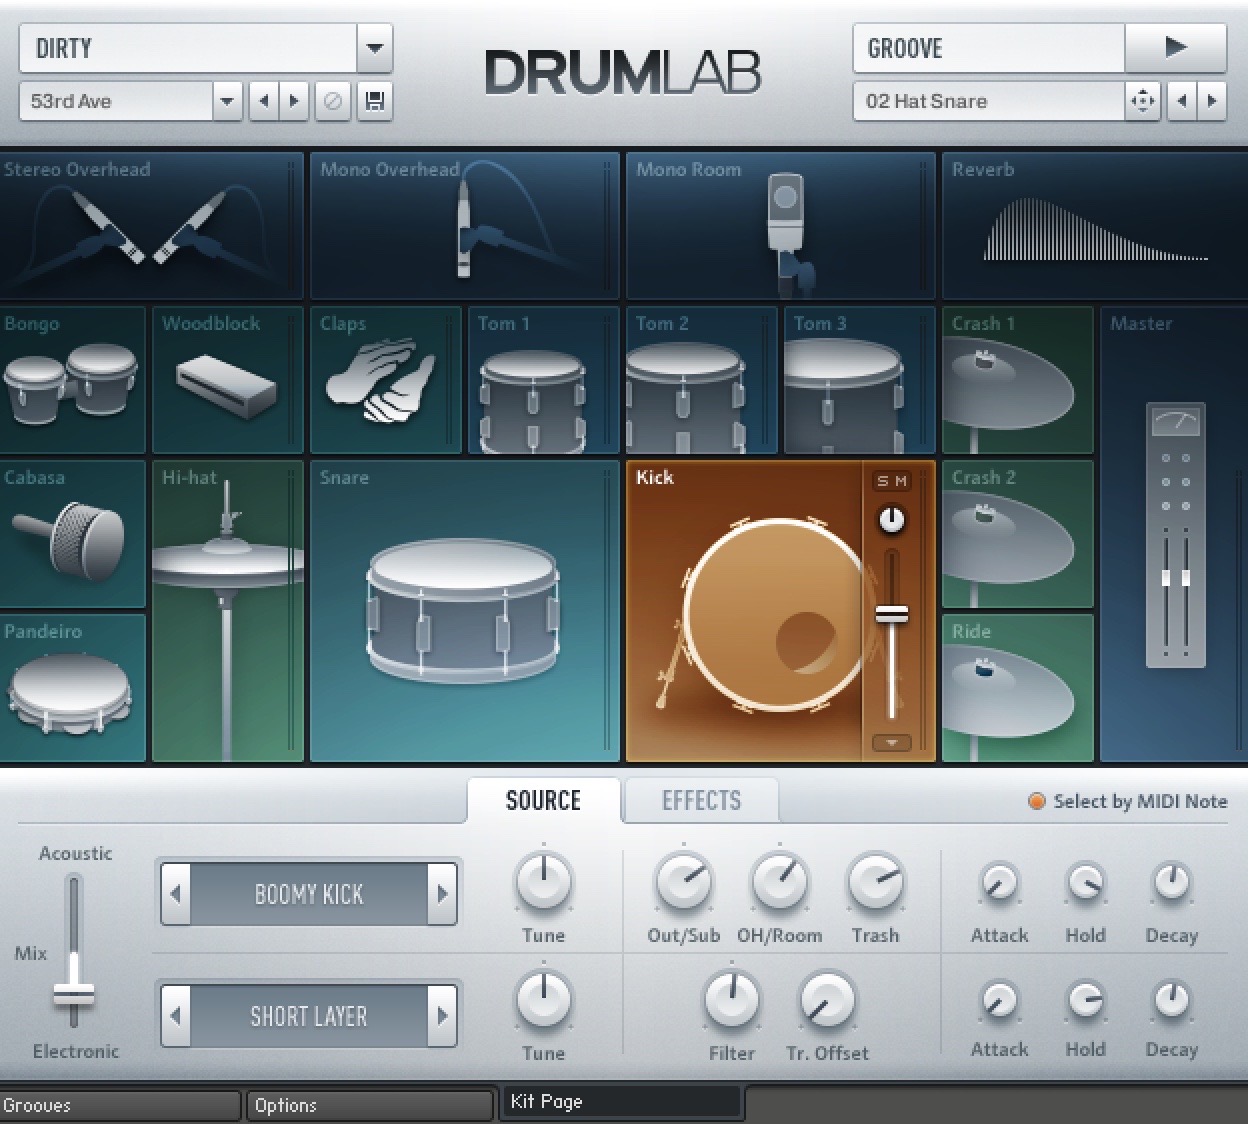
Task: Open the Kit Page tab
Action: click(621, 1102)
